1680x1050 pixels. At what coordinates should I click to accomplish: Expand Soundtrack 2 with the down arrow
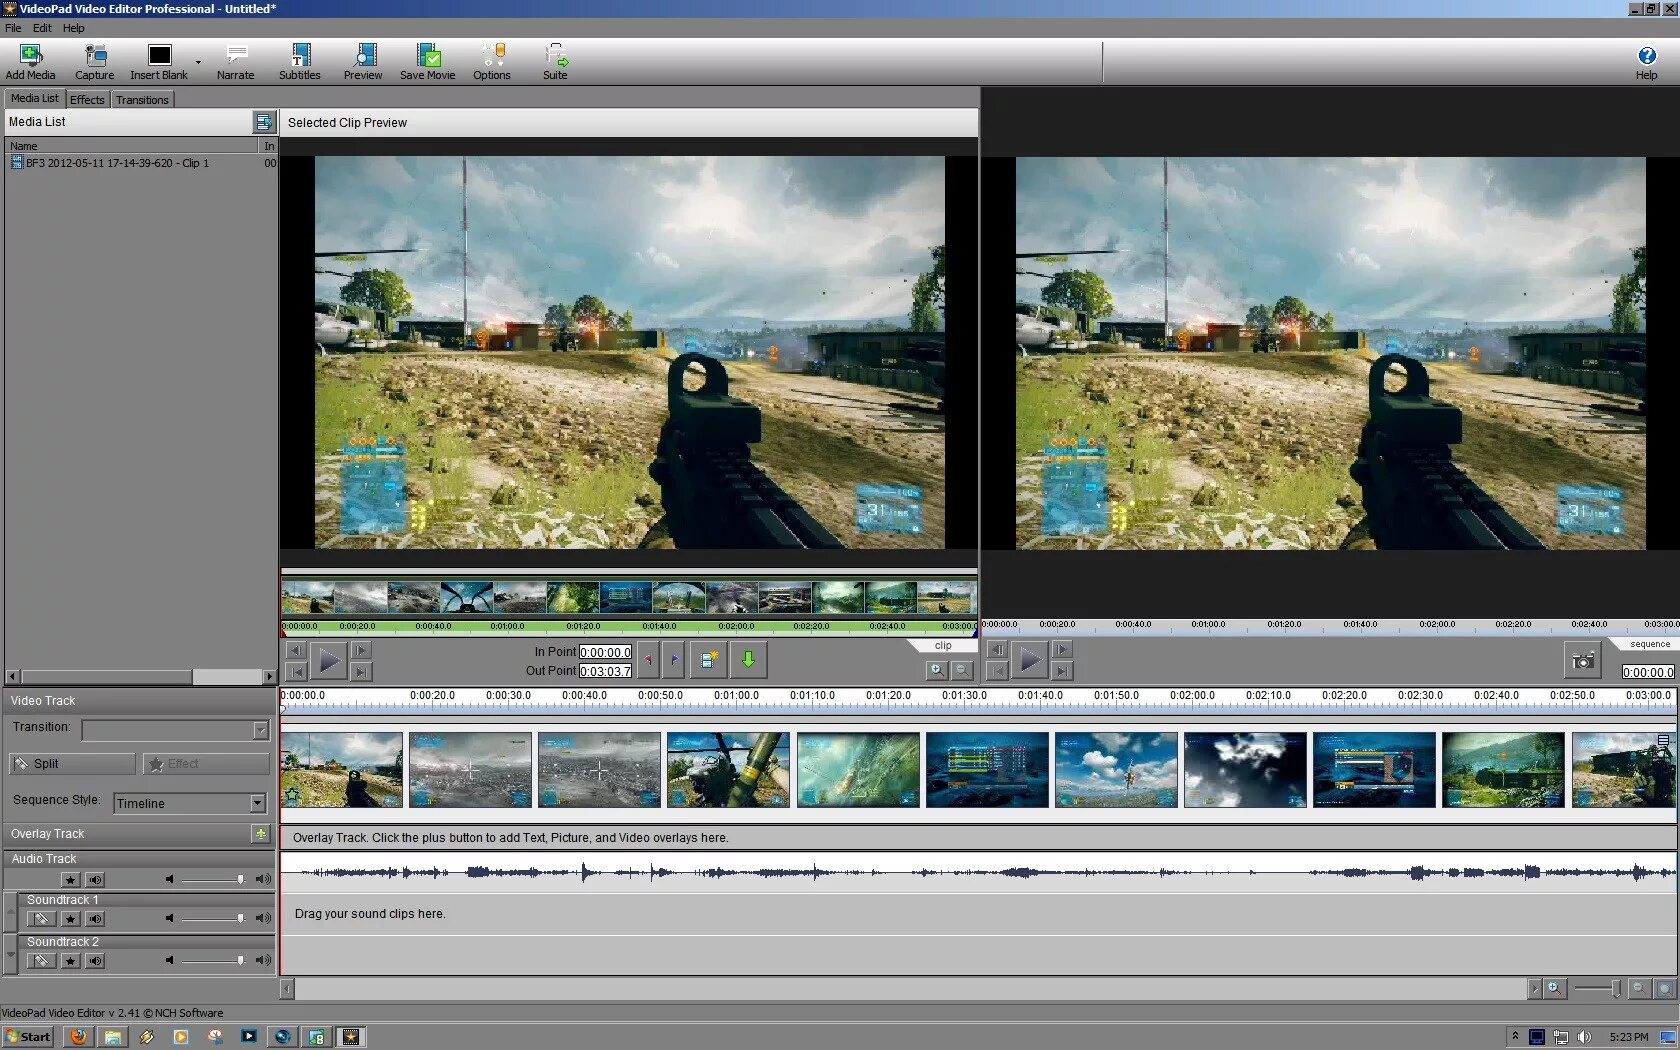(11, 952)
